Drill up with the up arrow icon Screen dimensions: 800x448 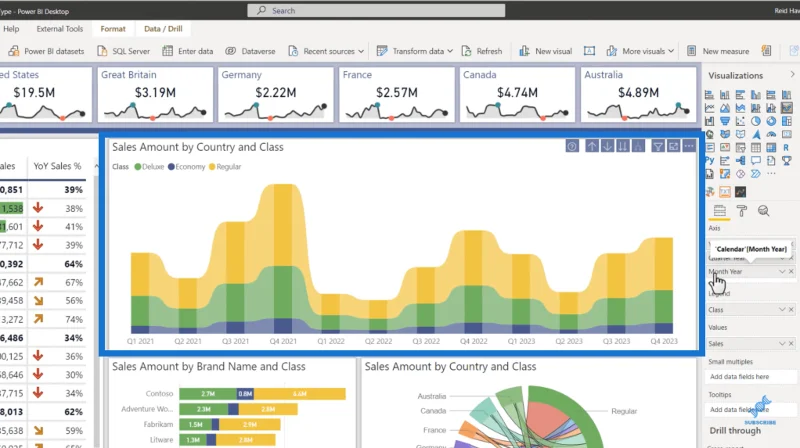pyautogui.click(x=592, y=146)
